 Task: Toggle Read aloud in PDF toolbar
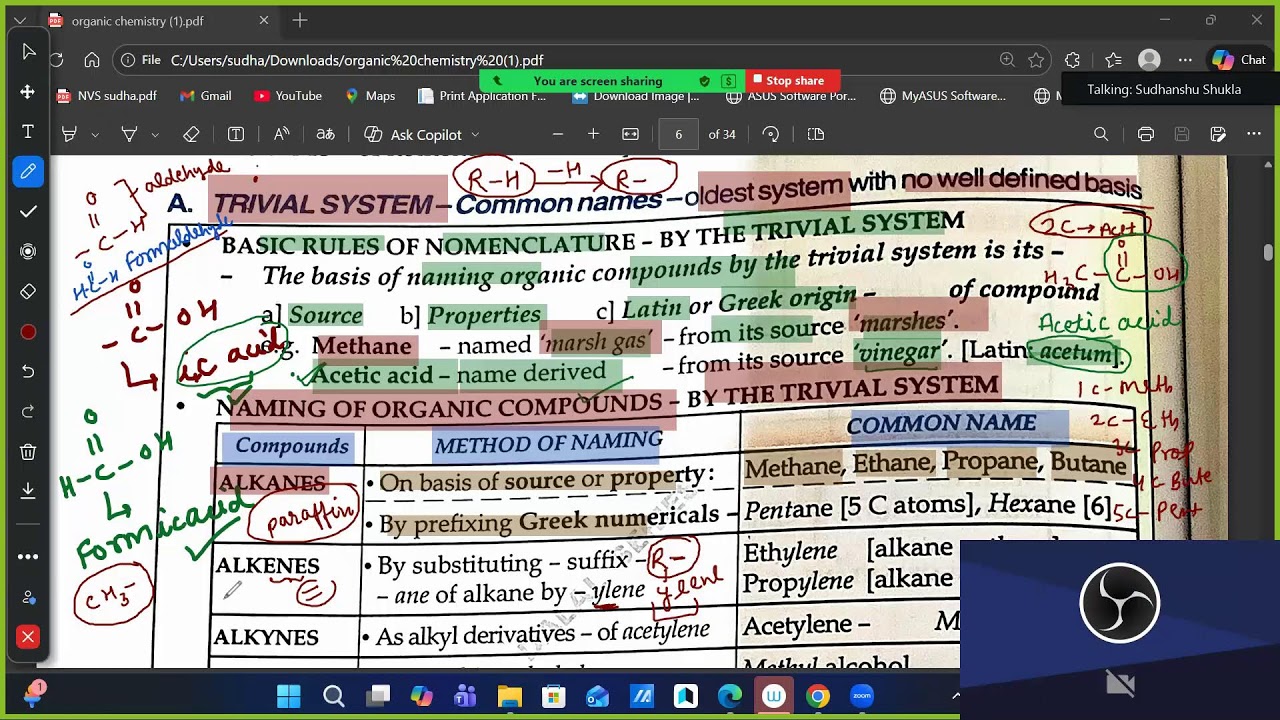point(281,134)
